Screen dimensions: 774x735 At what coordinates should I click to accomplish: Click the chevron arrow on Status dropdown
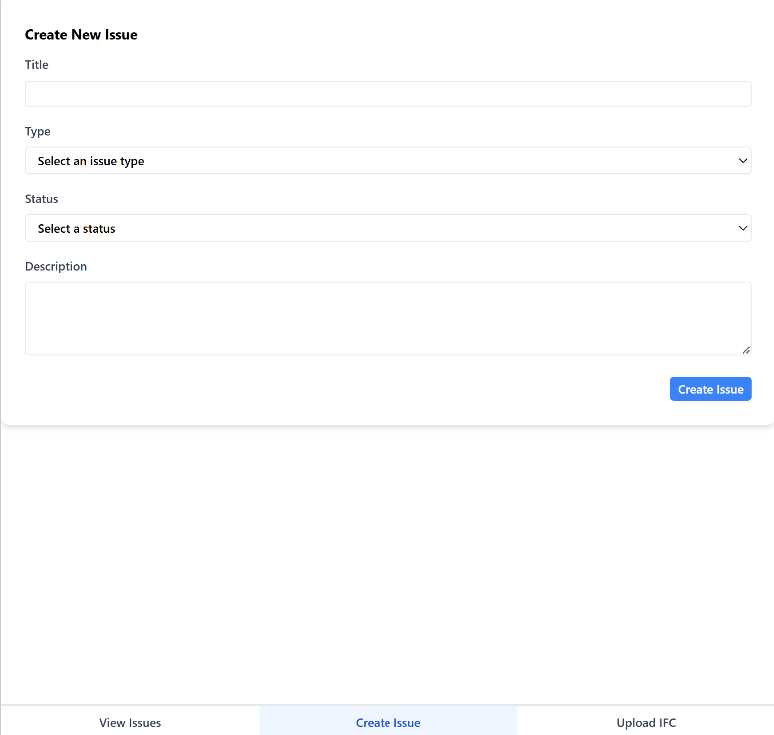coord(742,229)
